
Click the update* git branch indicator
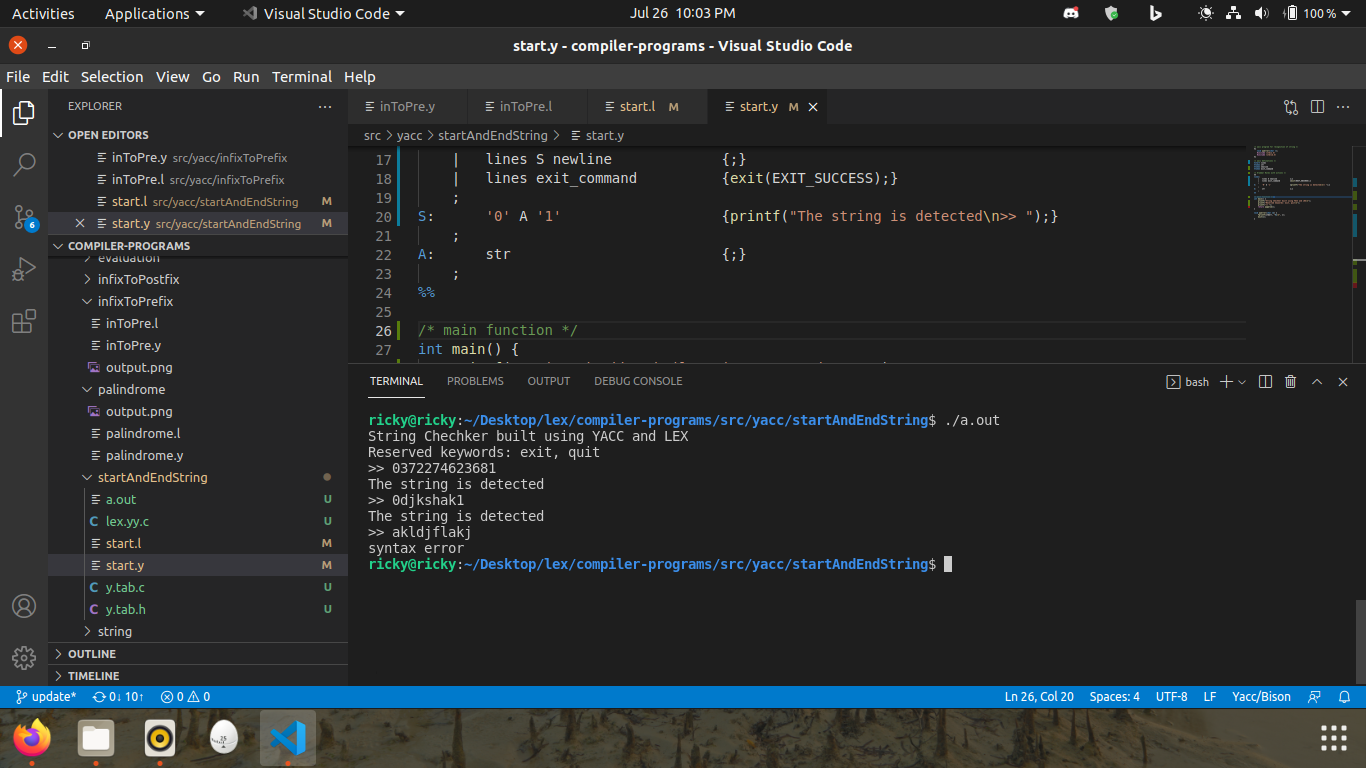click(x=46, y=696)
